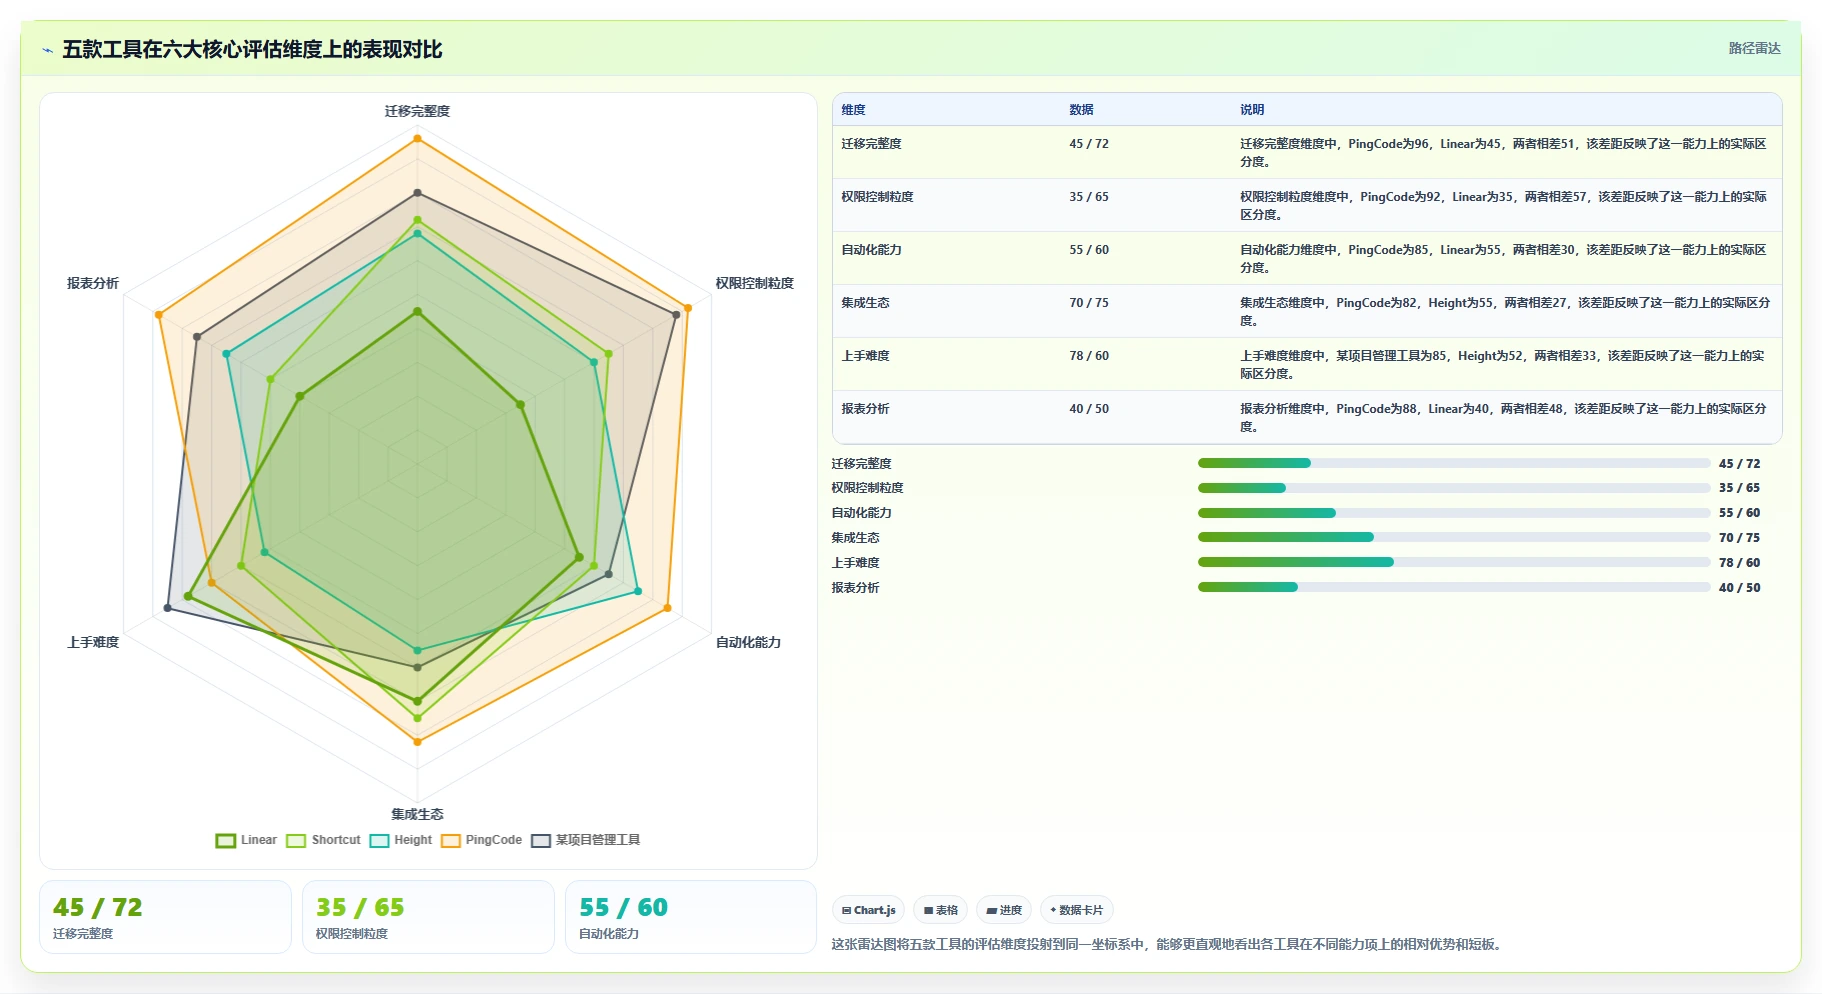Click PingCode's orange point on 集成生态 axis
This screenshot has height=994, width=1822.
click(417, 741)
